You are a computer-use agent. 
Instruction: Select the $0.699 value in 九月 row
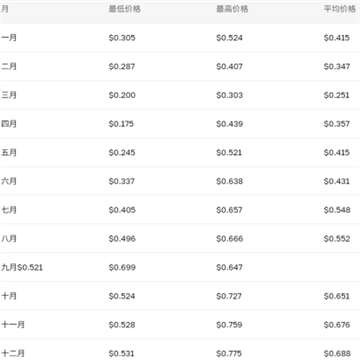122,267
